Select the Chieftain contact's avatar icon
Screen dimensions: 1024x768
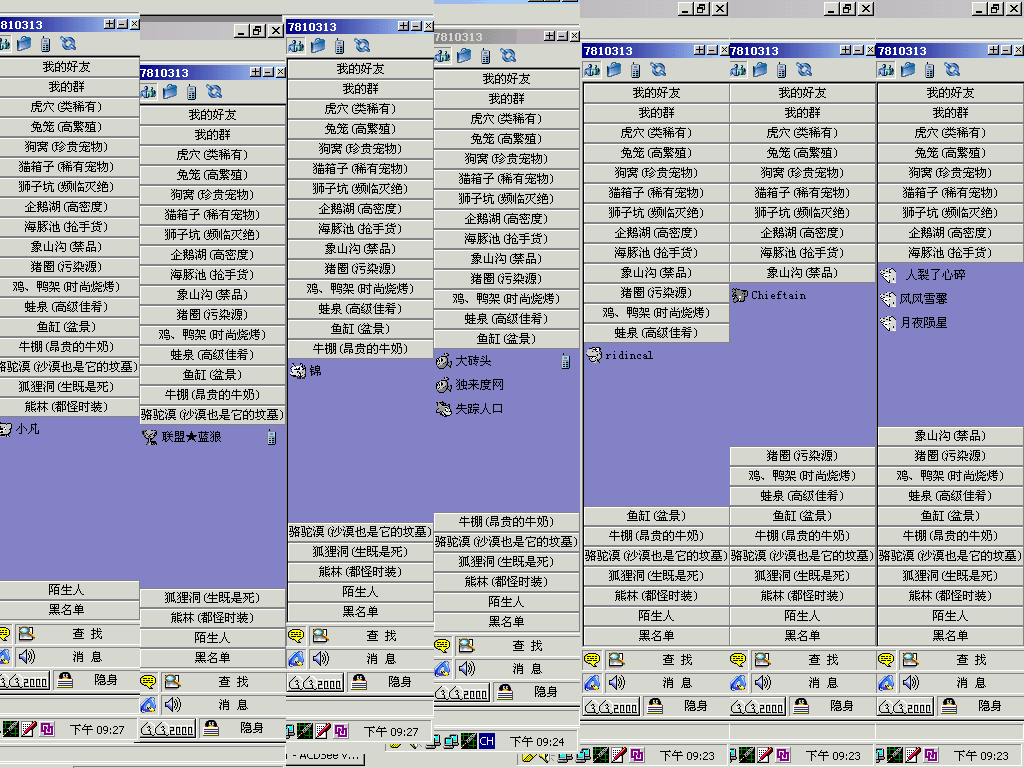point(740,295)
